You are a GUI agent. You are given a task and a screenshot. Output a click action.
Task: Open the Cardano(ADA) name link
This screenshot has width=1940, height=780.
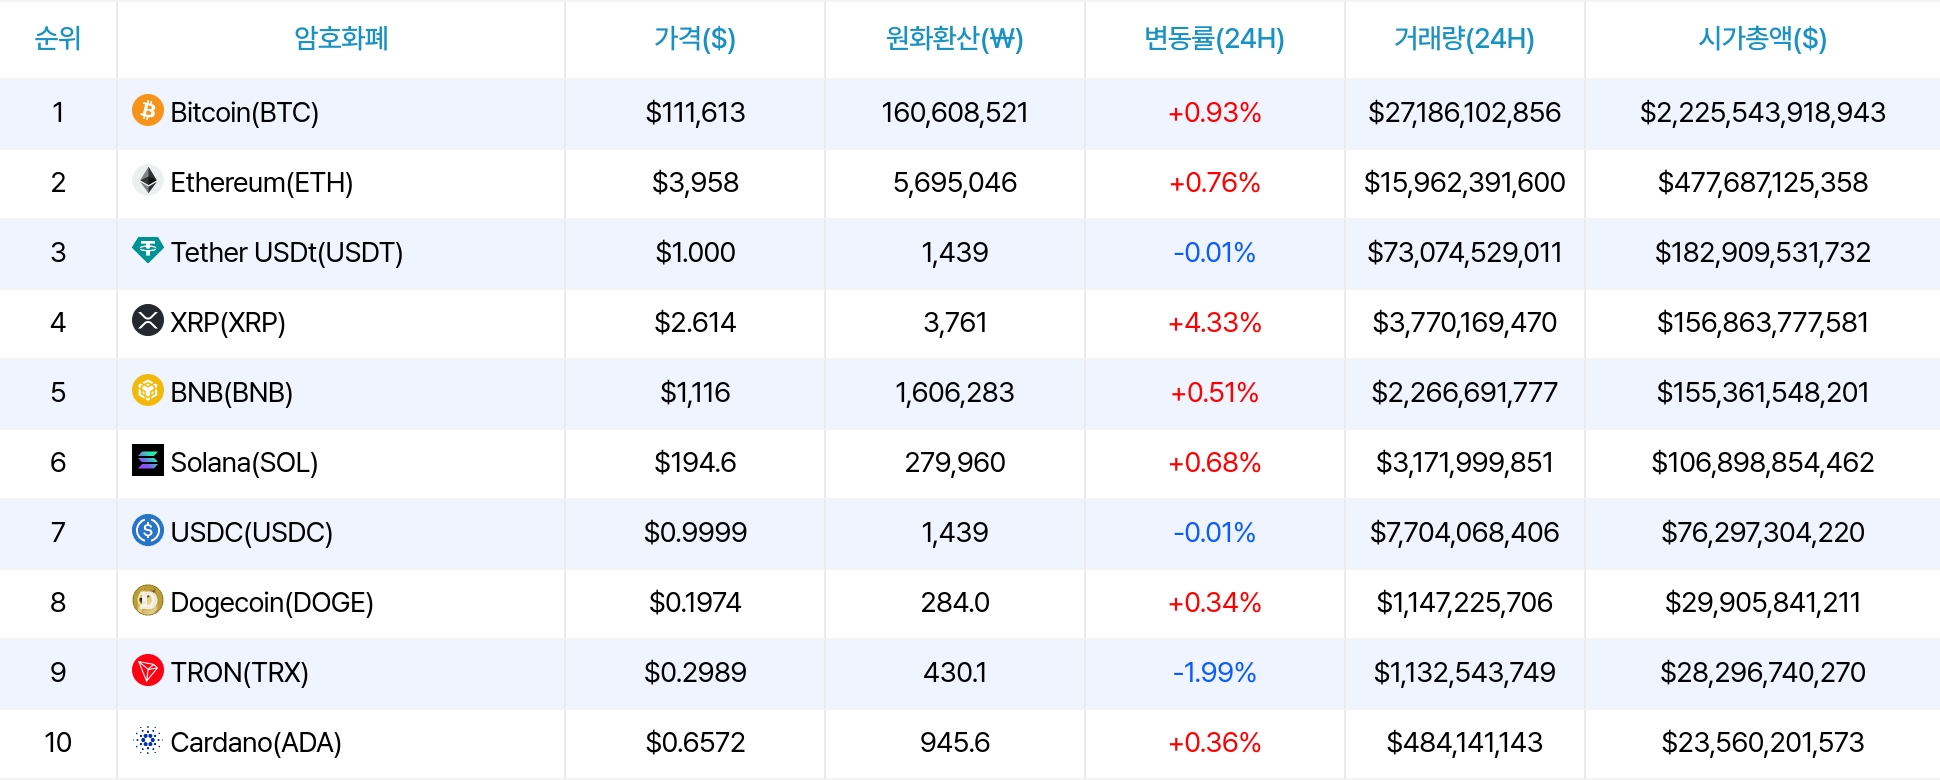(x=256, y=742)
